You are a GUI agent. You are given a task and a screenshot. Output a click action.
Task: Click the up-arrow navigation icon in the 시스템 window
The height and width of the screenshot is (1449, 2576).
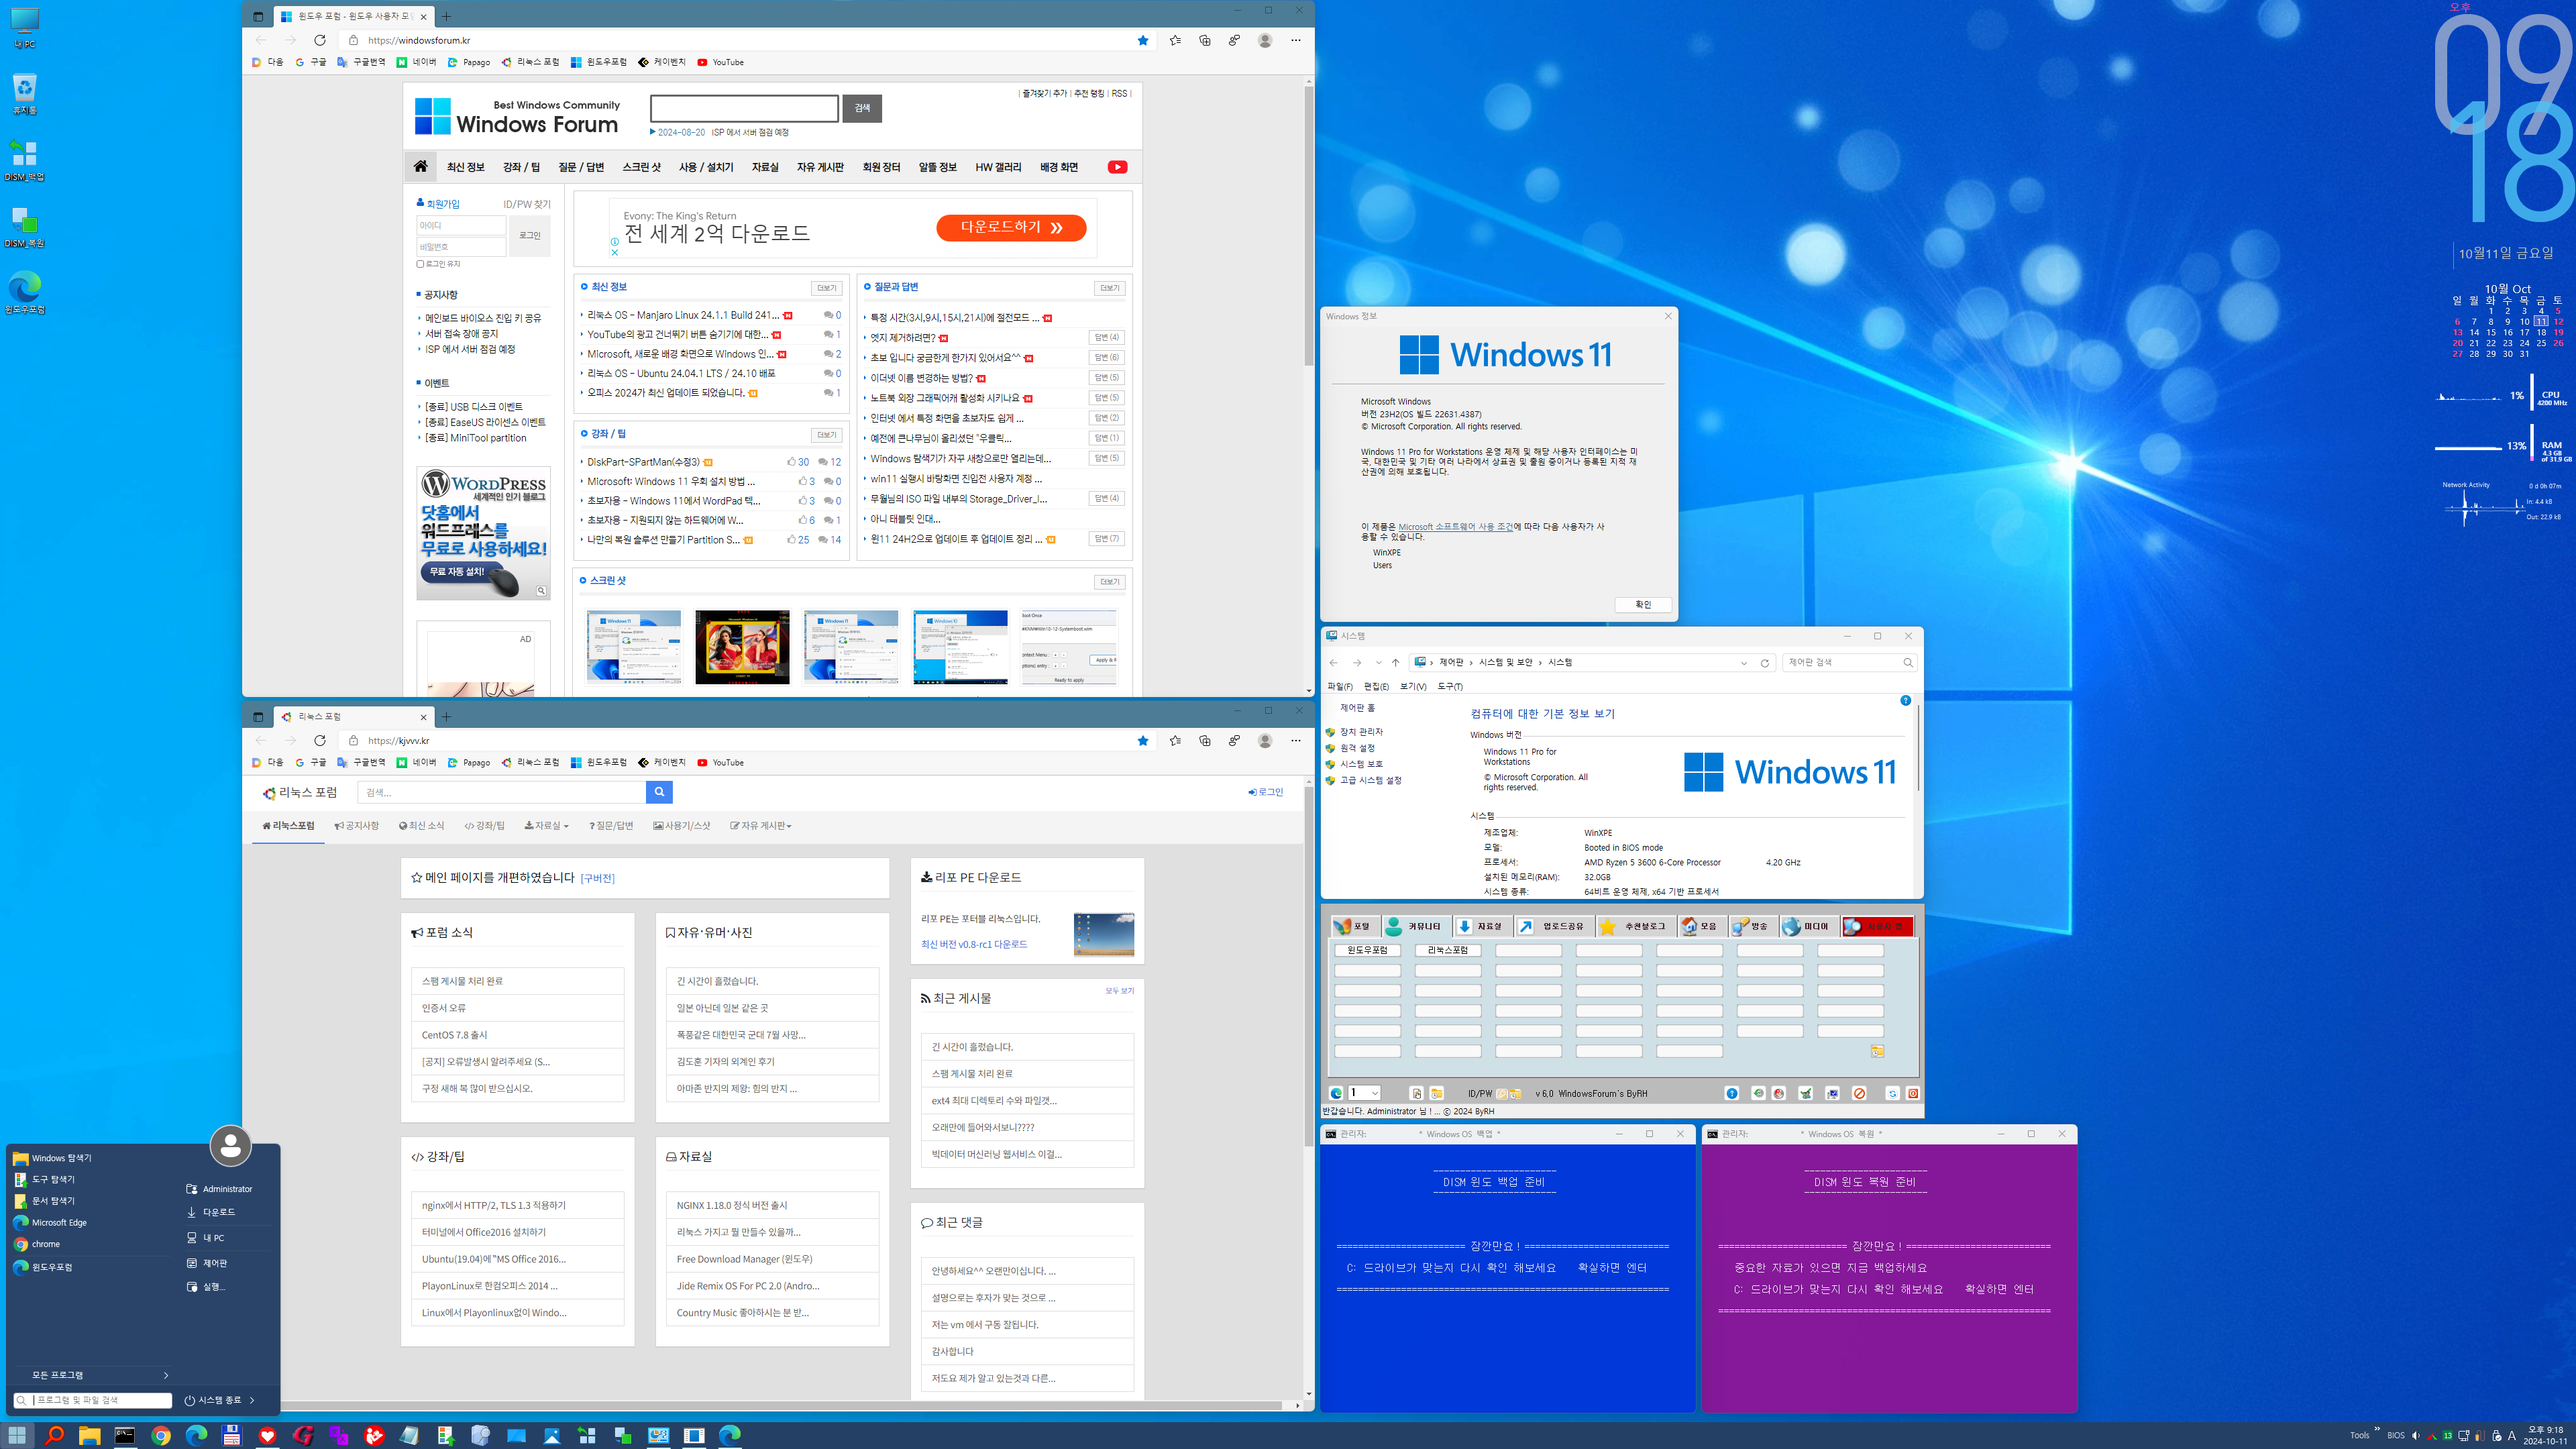[x=1395, y=662]
